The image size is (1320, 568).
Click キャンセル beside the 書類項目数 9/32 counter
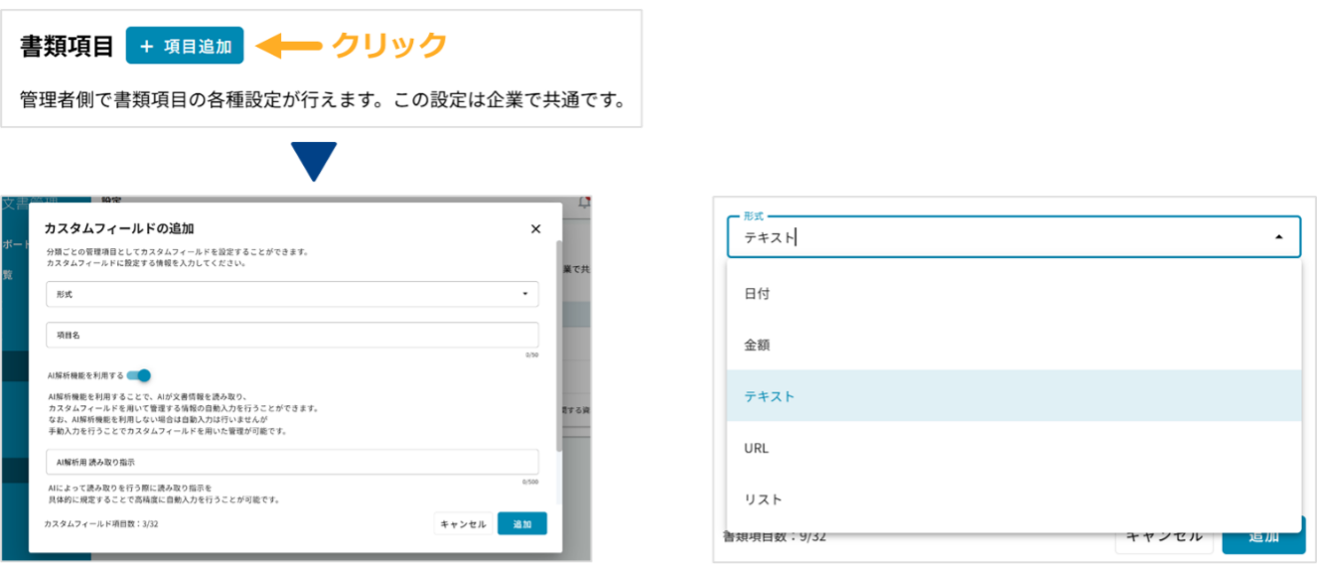click(1164, 536)
